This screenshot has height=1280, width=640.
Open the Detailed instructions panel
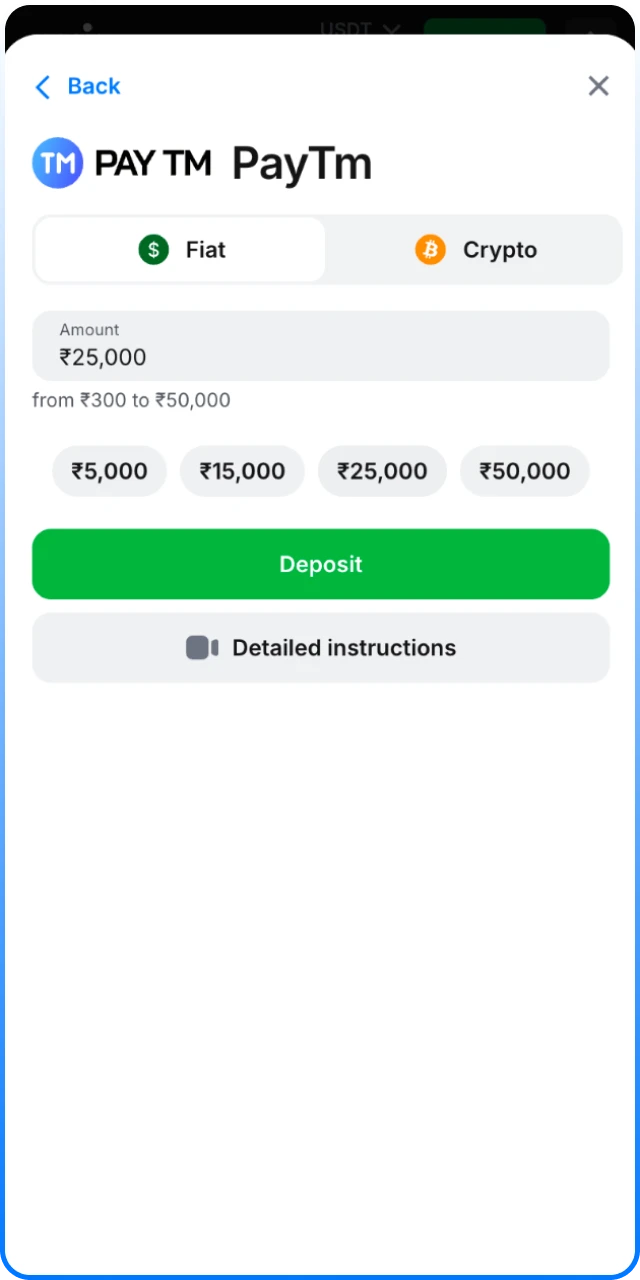coord(321,647)
